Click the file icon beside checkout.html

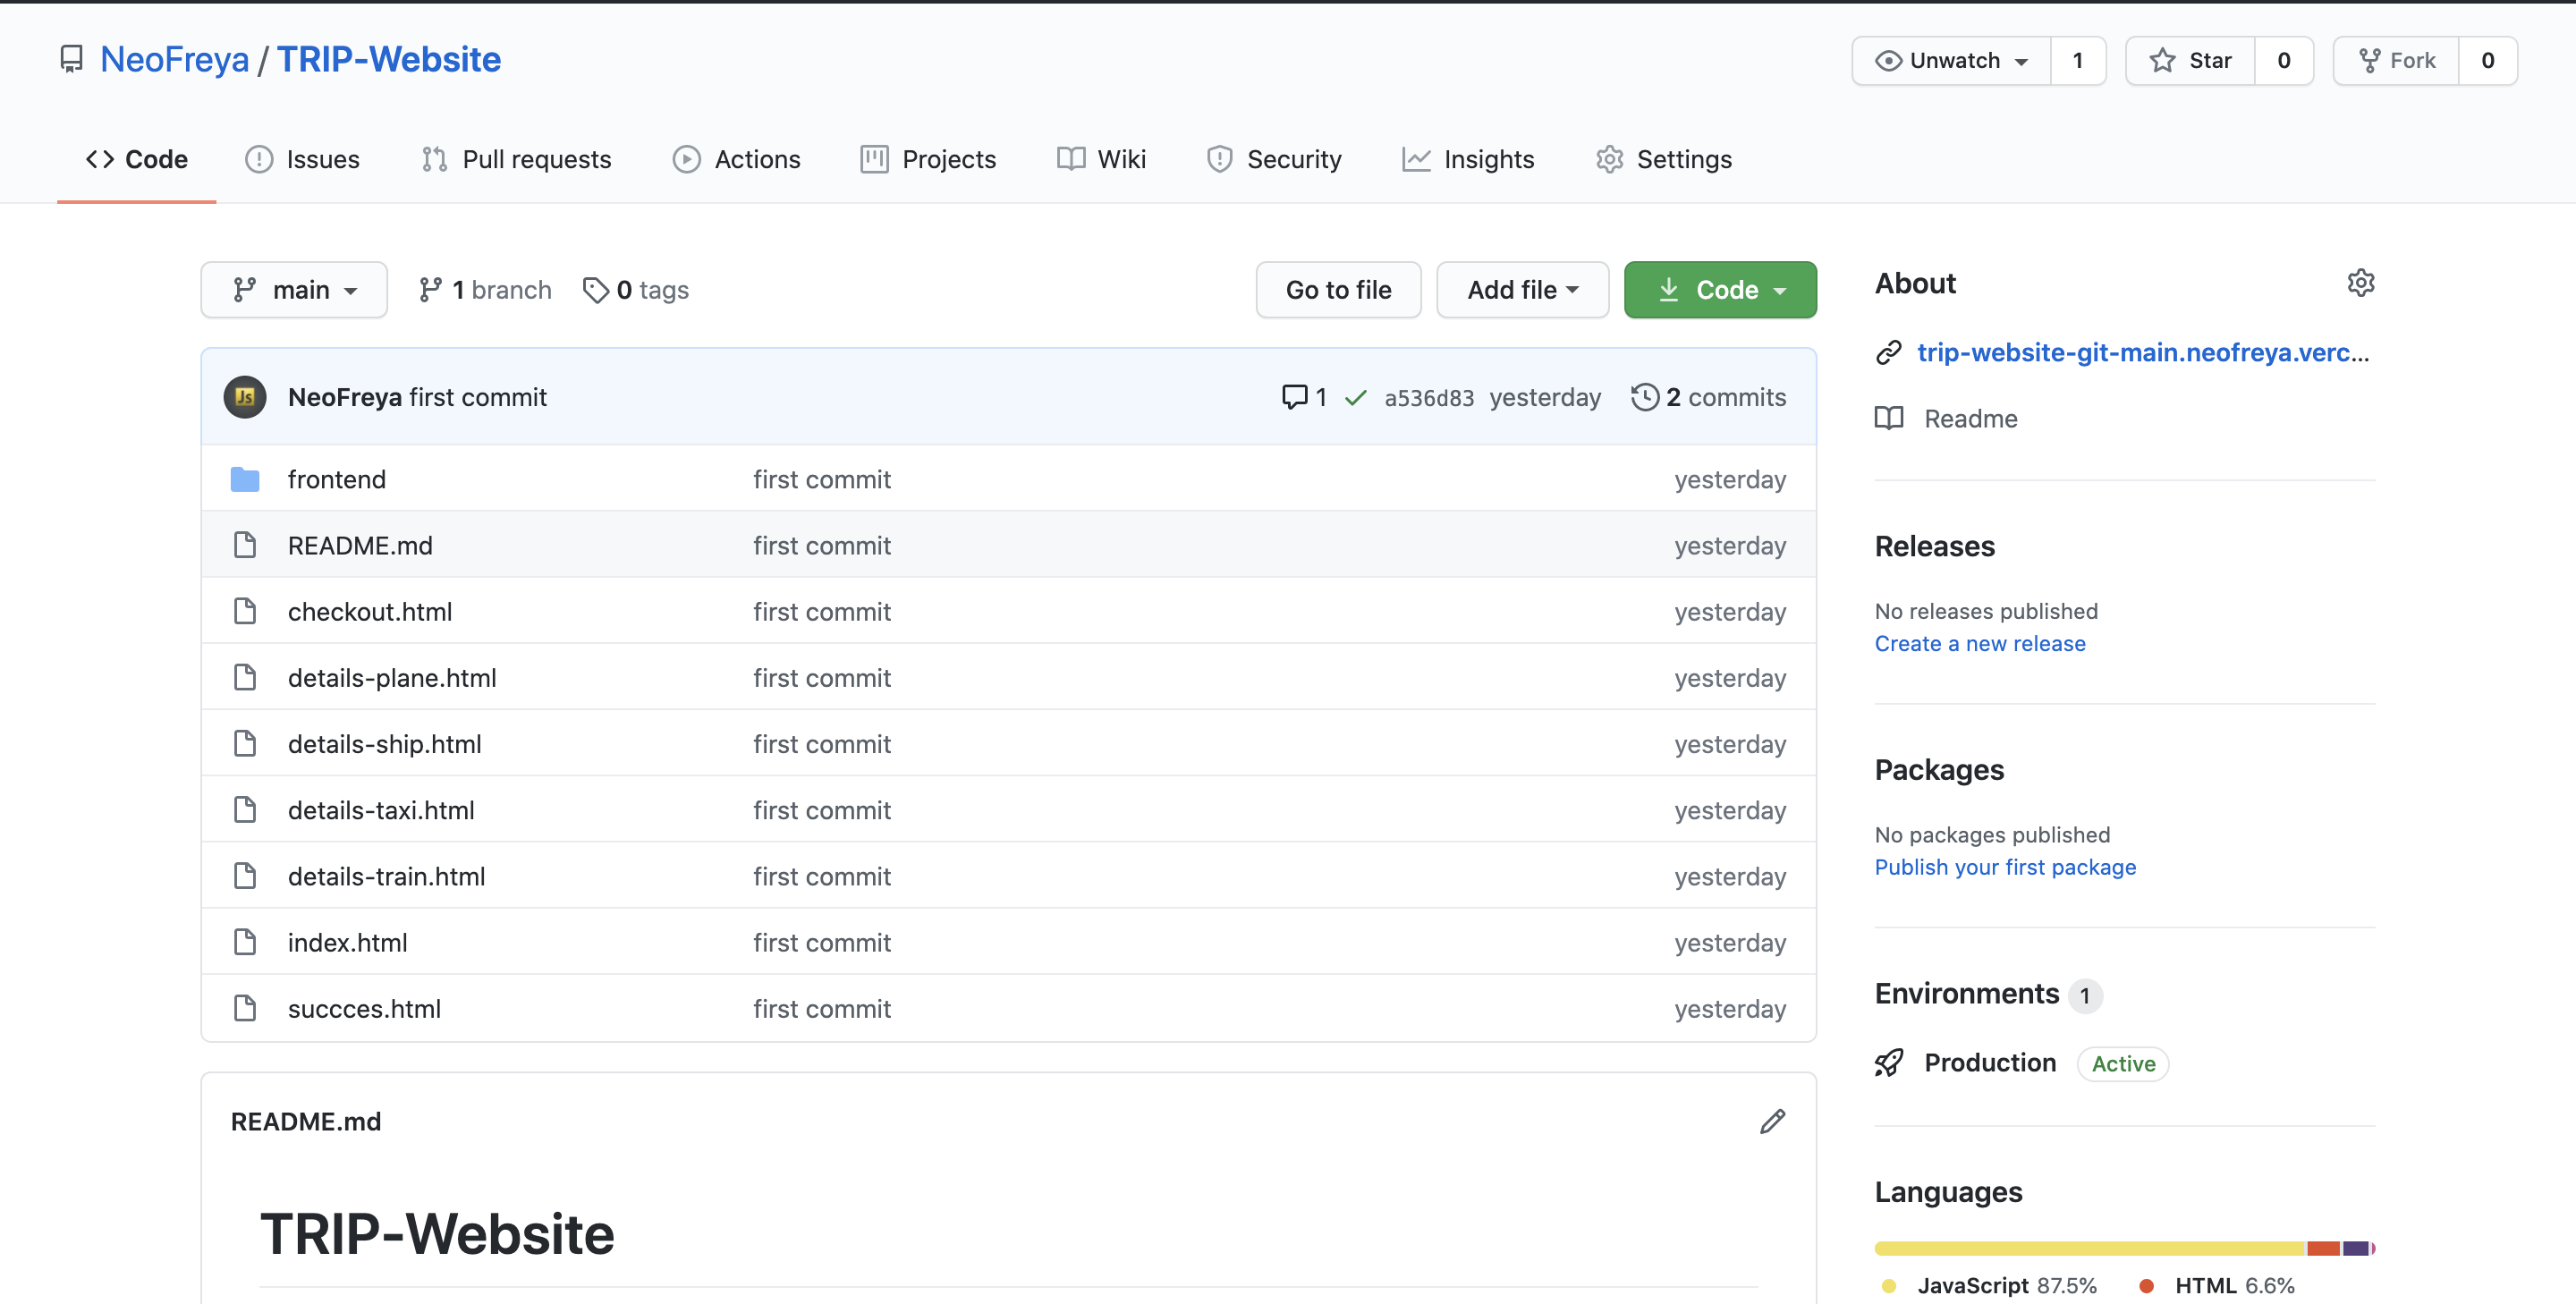coord(245,611)
